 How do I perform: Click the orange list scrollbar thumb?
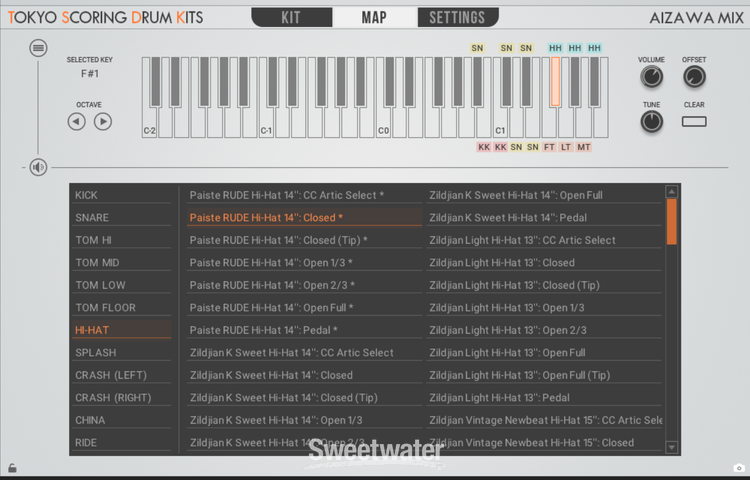tap(672, 221)
